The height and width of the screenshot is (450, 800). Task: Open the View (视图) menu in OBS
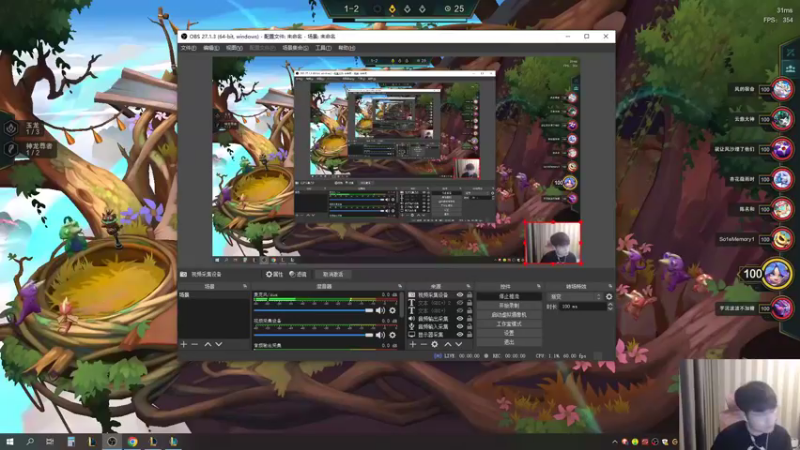[234, 48]
